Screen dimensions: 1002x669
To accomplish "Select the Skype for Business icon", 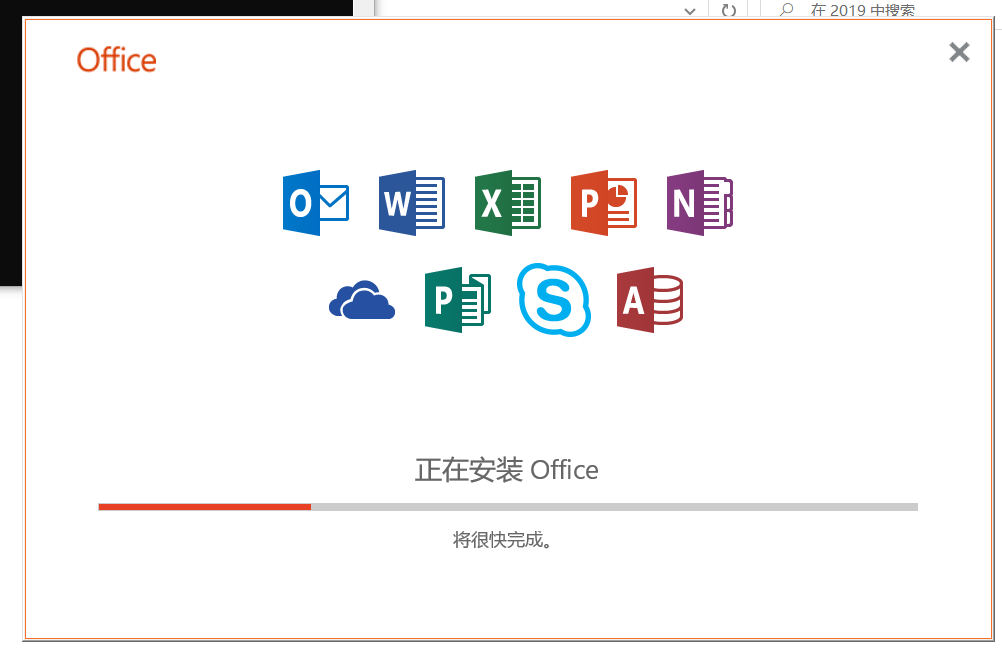I will coord(553,300).
